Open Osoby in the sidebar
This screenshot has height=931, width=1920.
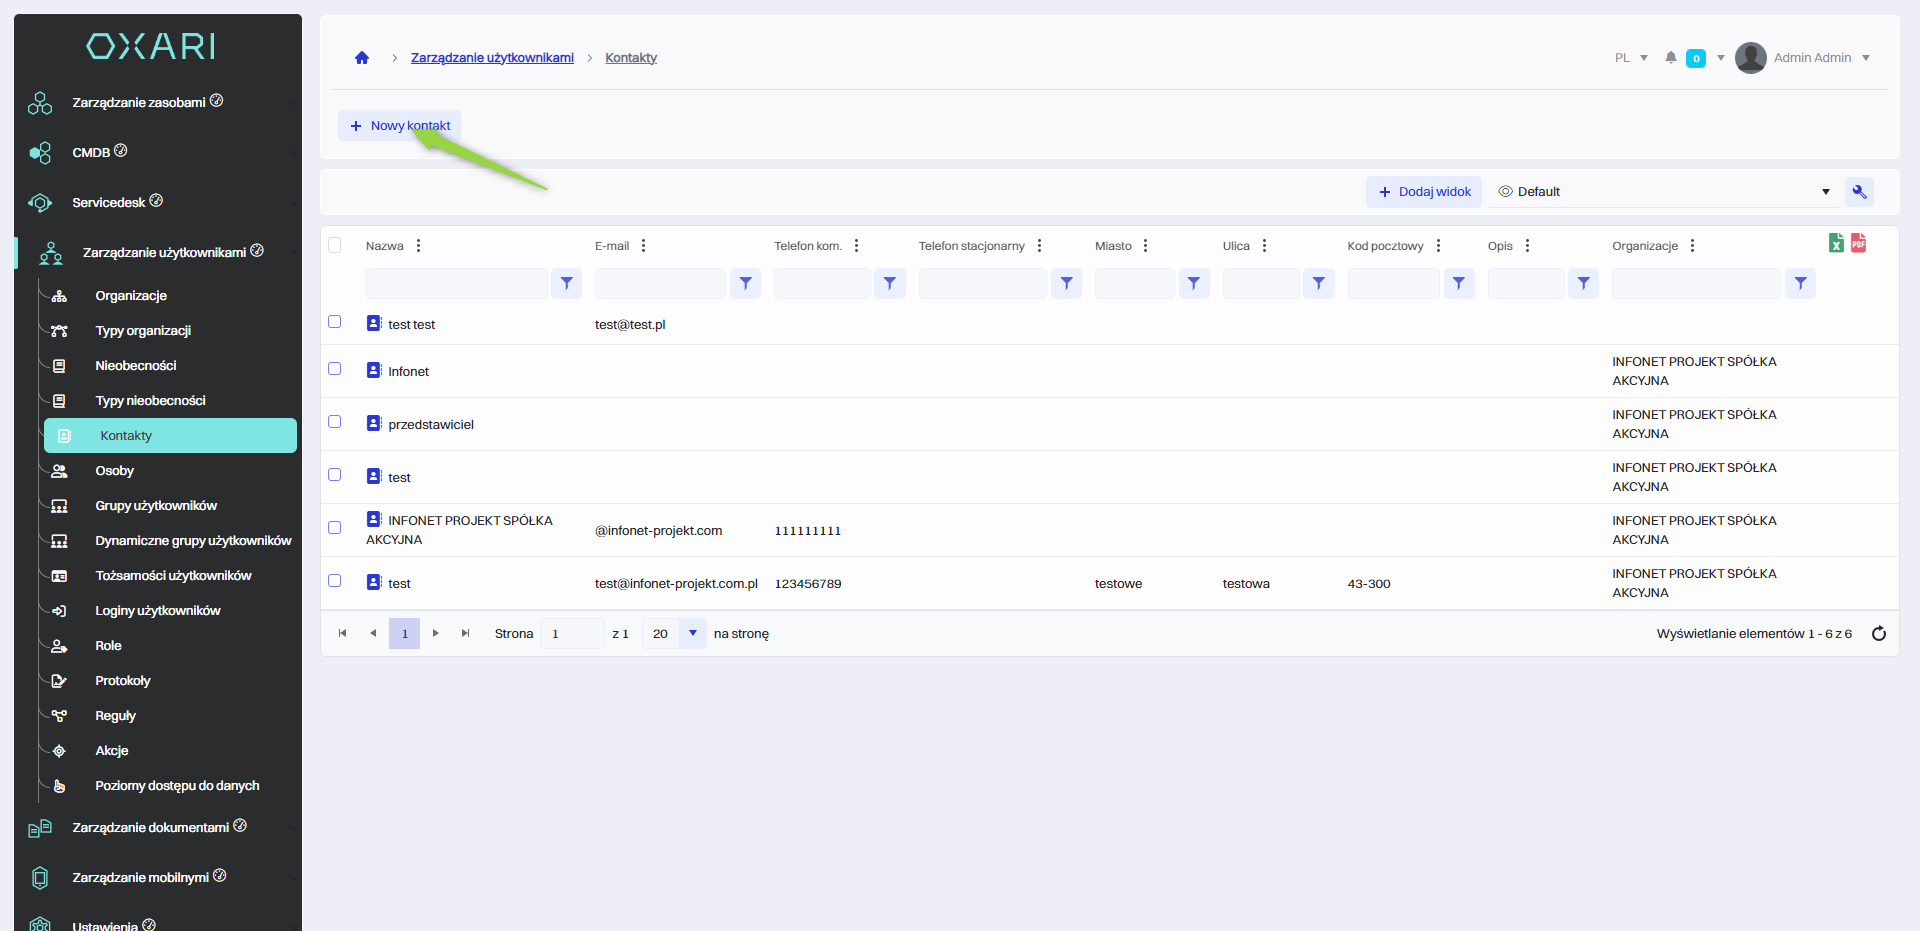coord(115,471)
